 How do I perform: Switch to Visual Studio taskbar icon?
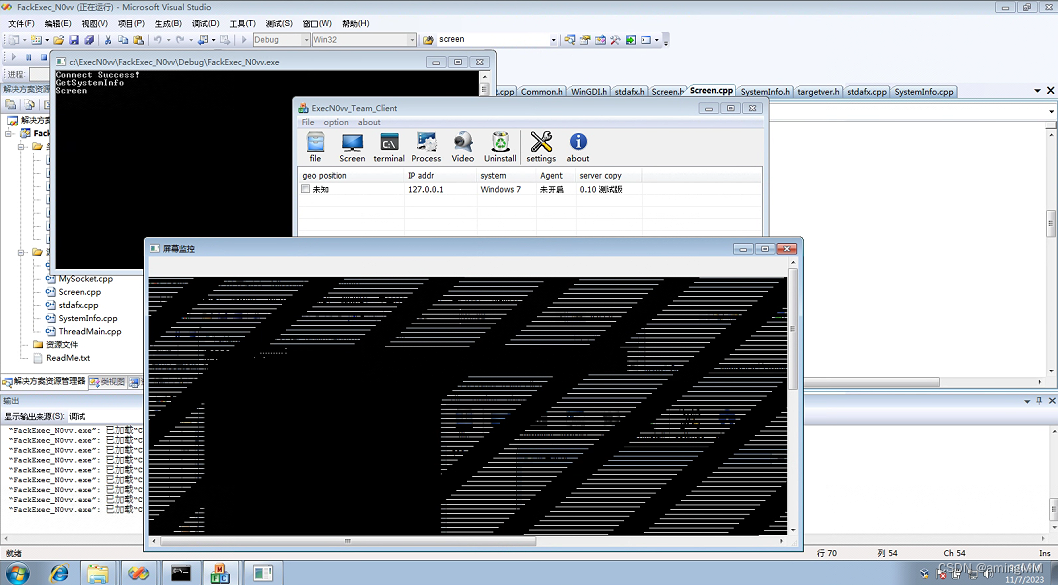tap(139, 574)
